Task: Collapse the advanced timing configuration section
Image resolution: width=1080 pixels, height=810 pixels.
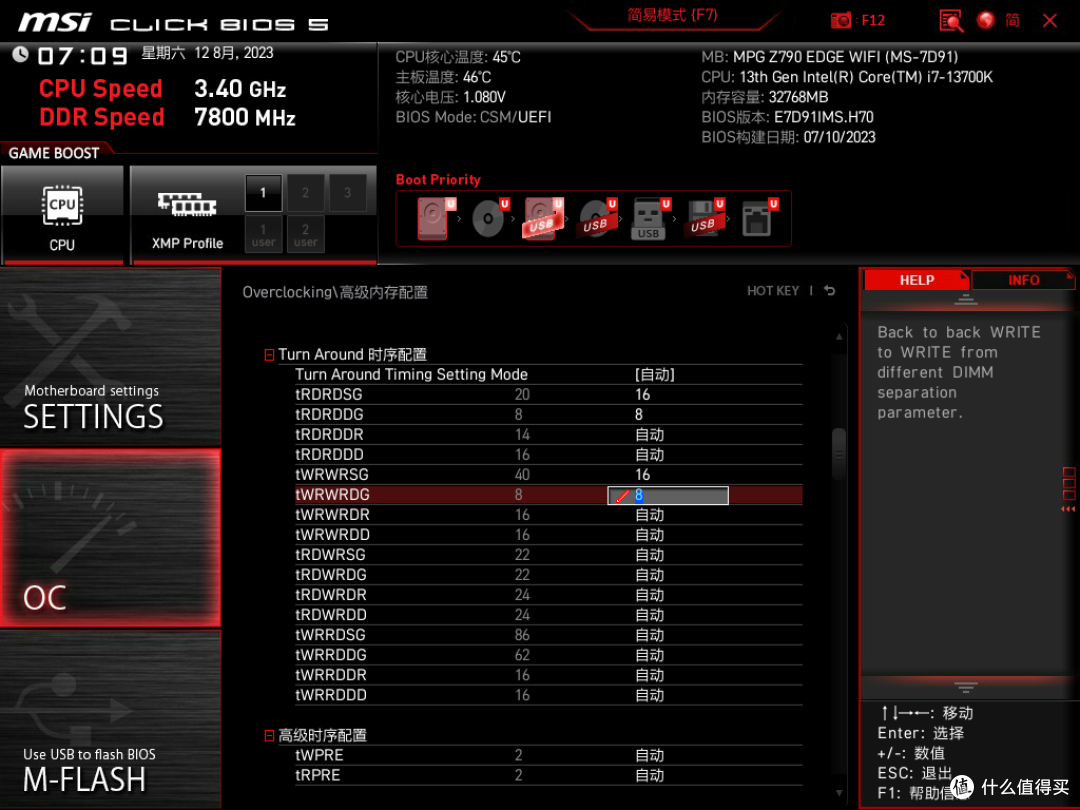Action: (x=269, y=736)
